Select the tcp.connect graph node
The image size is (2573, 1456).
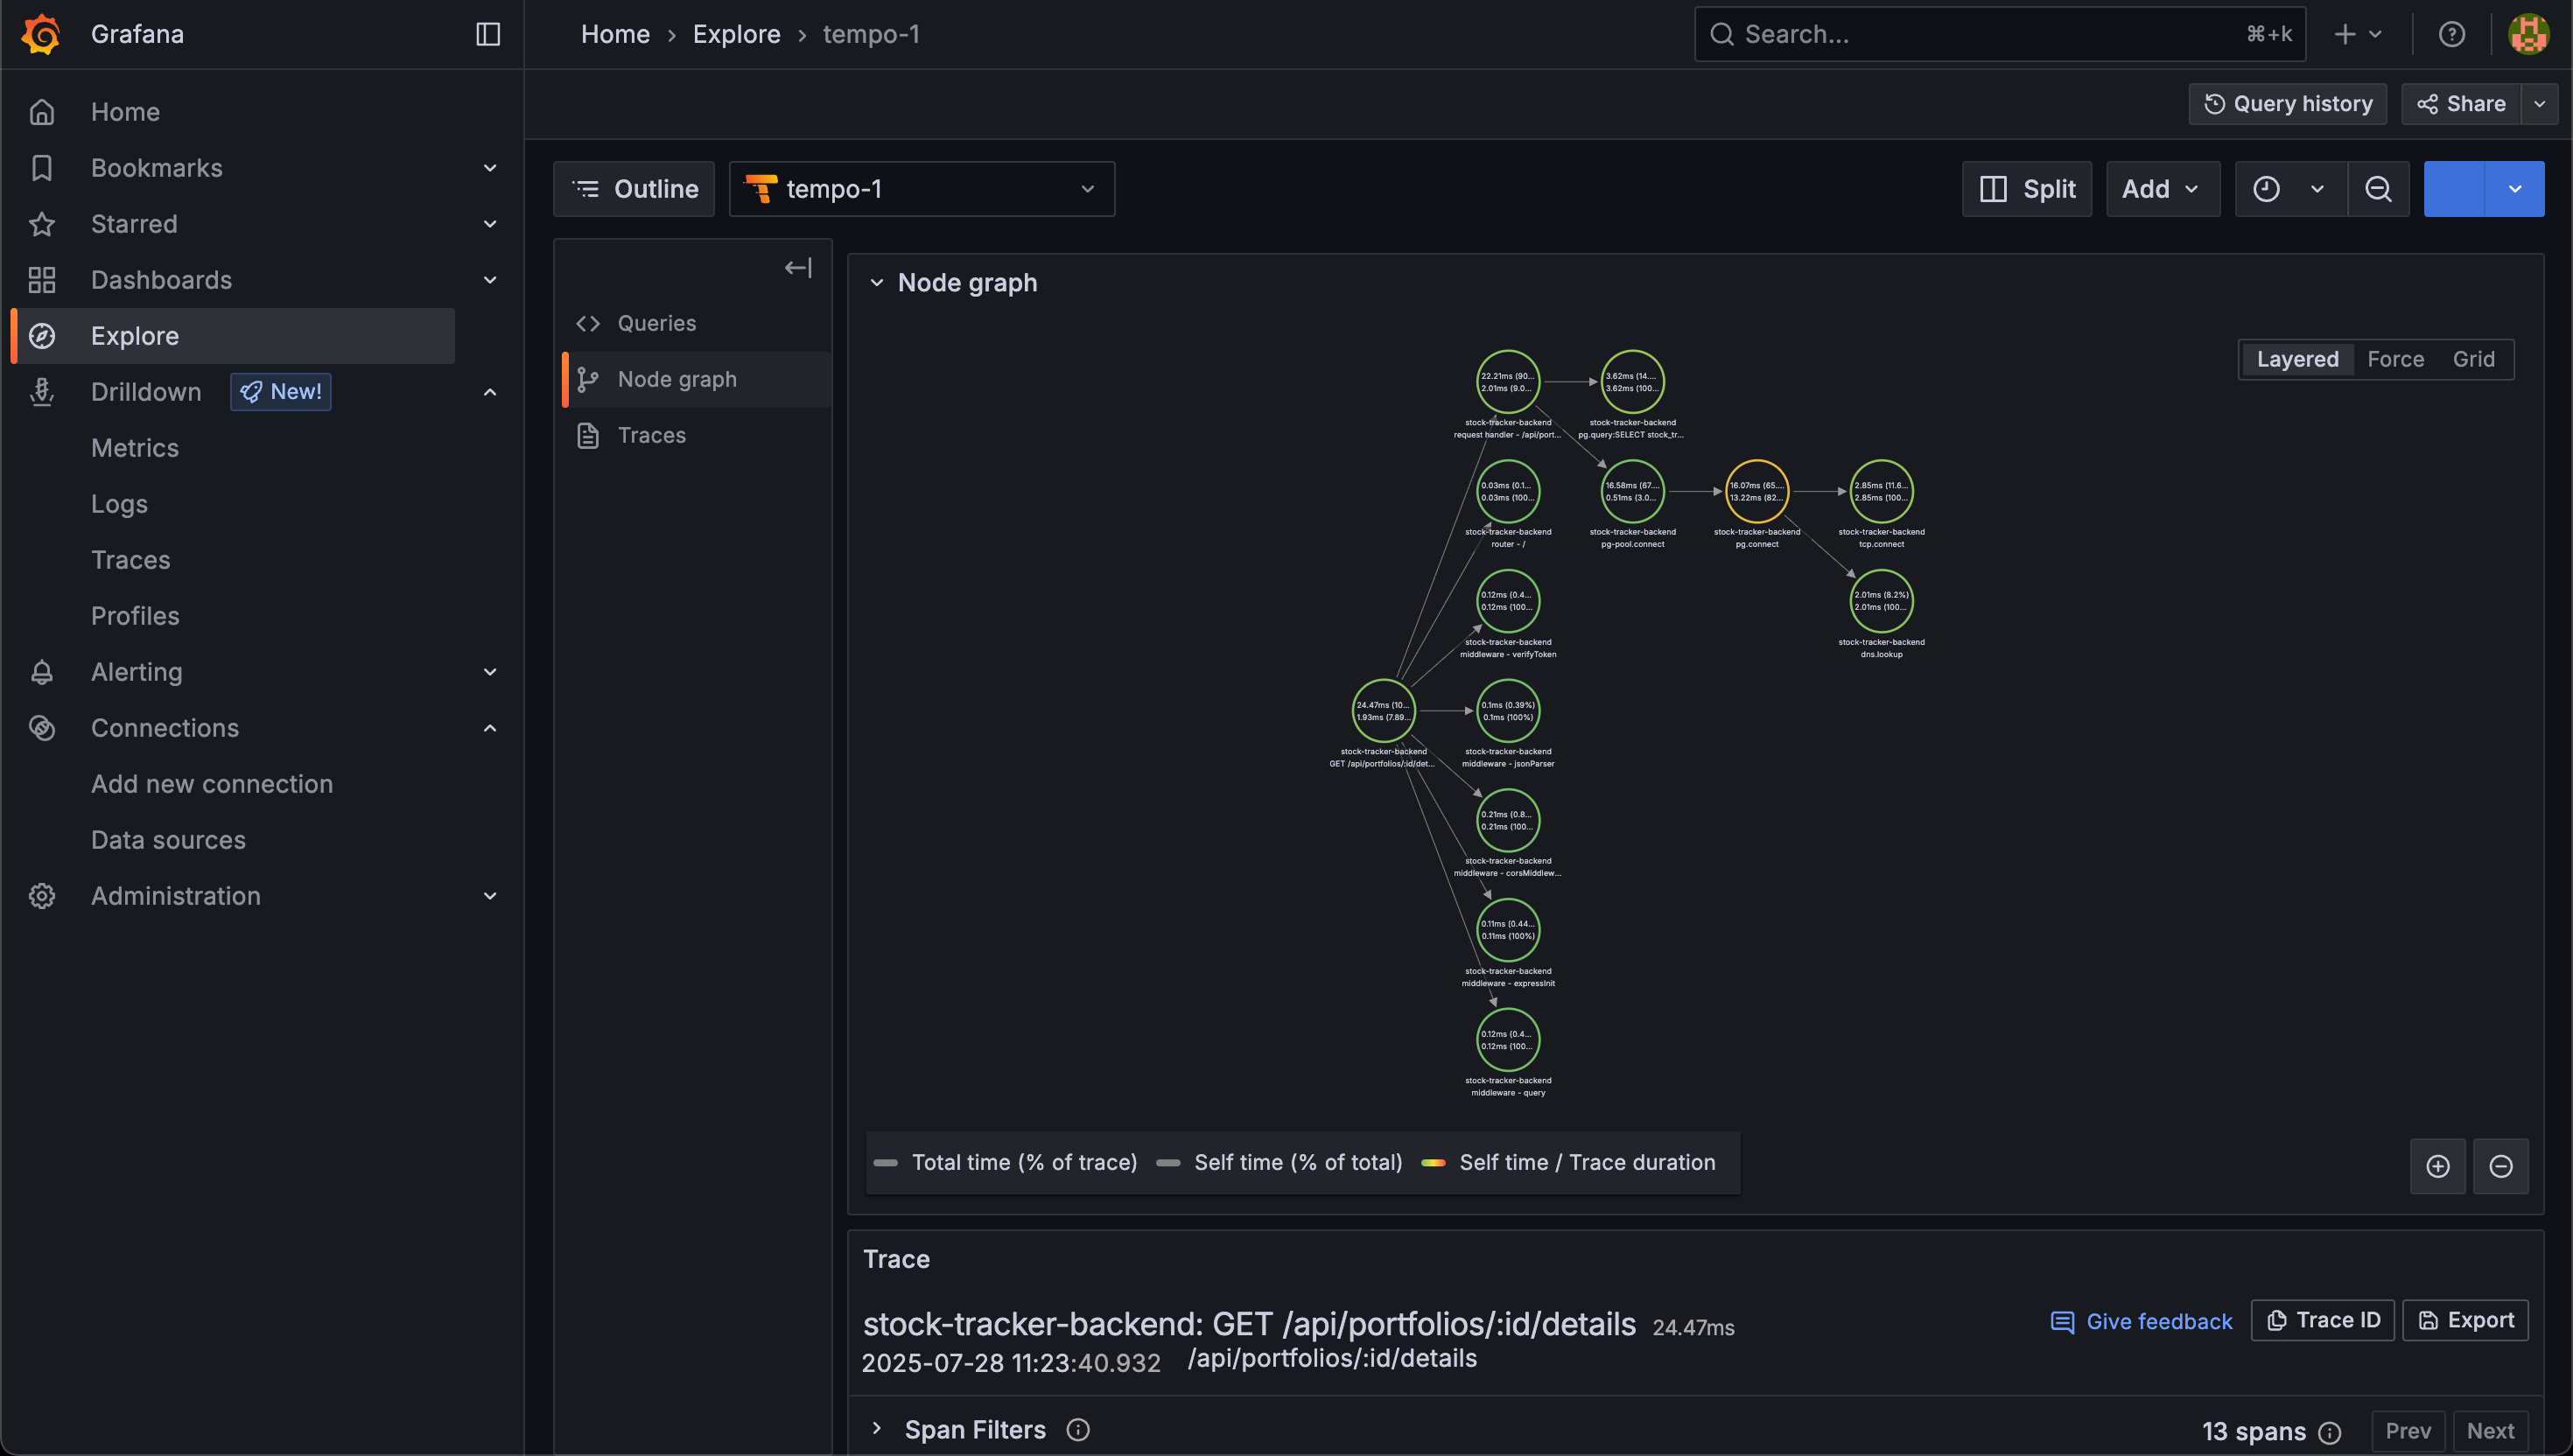(1881, 491)
